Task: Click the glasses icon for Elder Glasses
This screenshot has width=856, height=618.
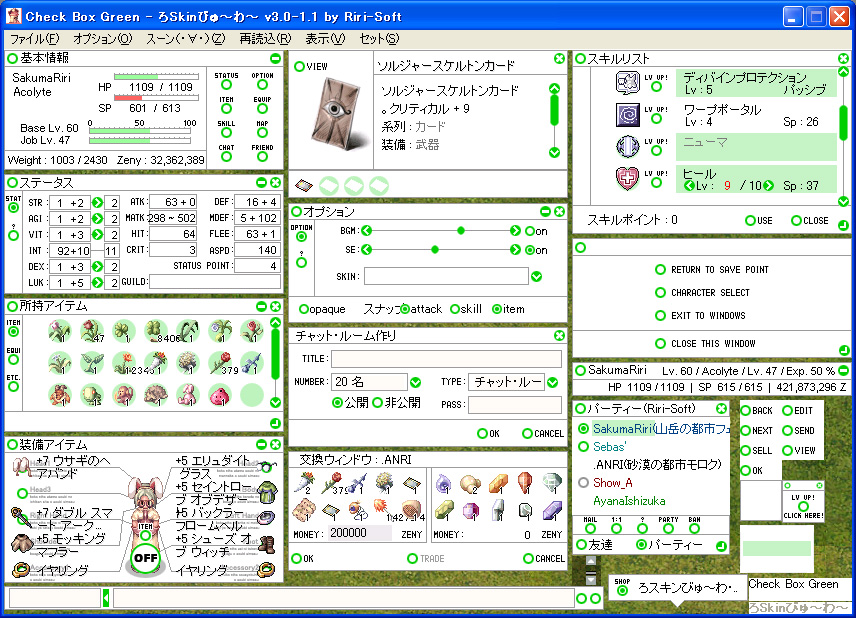Action: click(266, 466)
